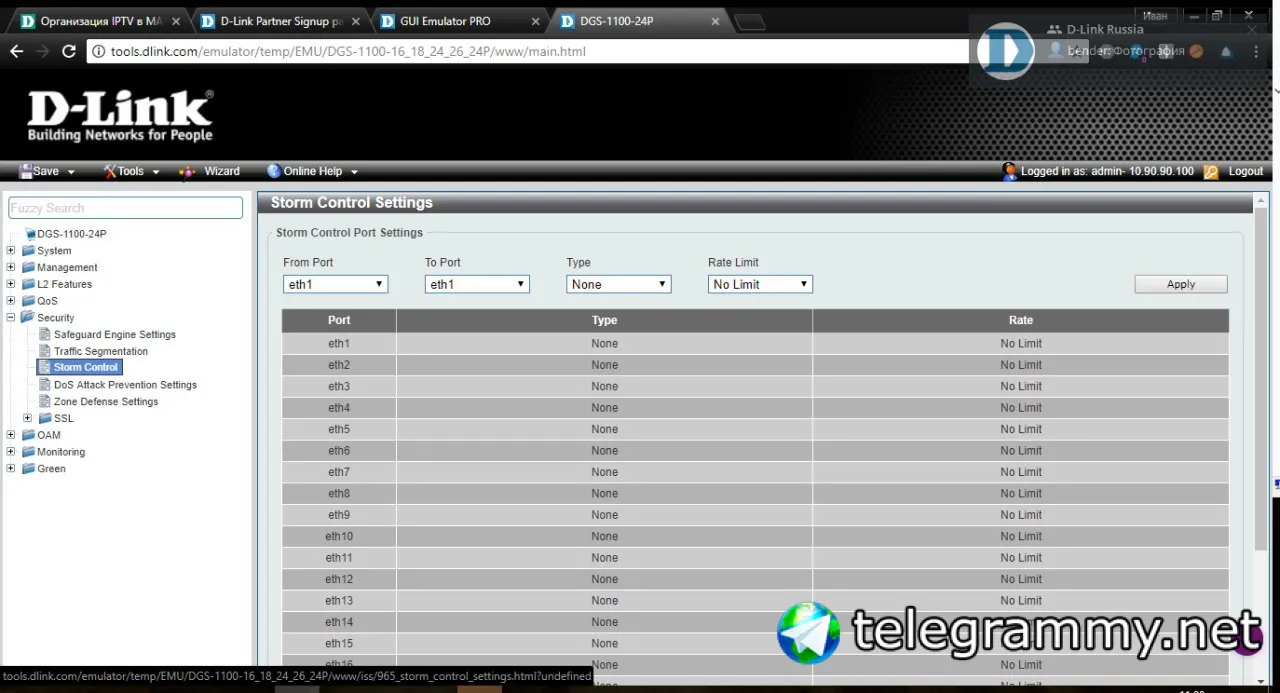Viewport: 1280px width, 693px height.
Task: Click the browser back arrow
Action: [x=16, y=51]
